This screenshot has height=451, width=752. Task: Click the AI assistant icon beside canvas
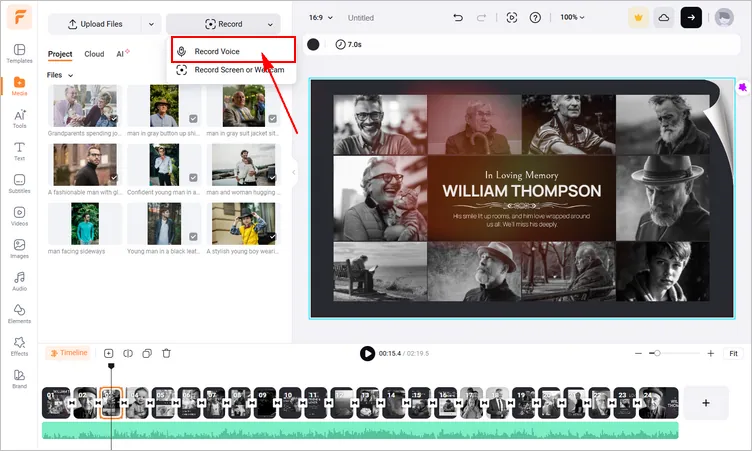[x=742, y=87]
